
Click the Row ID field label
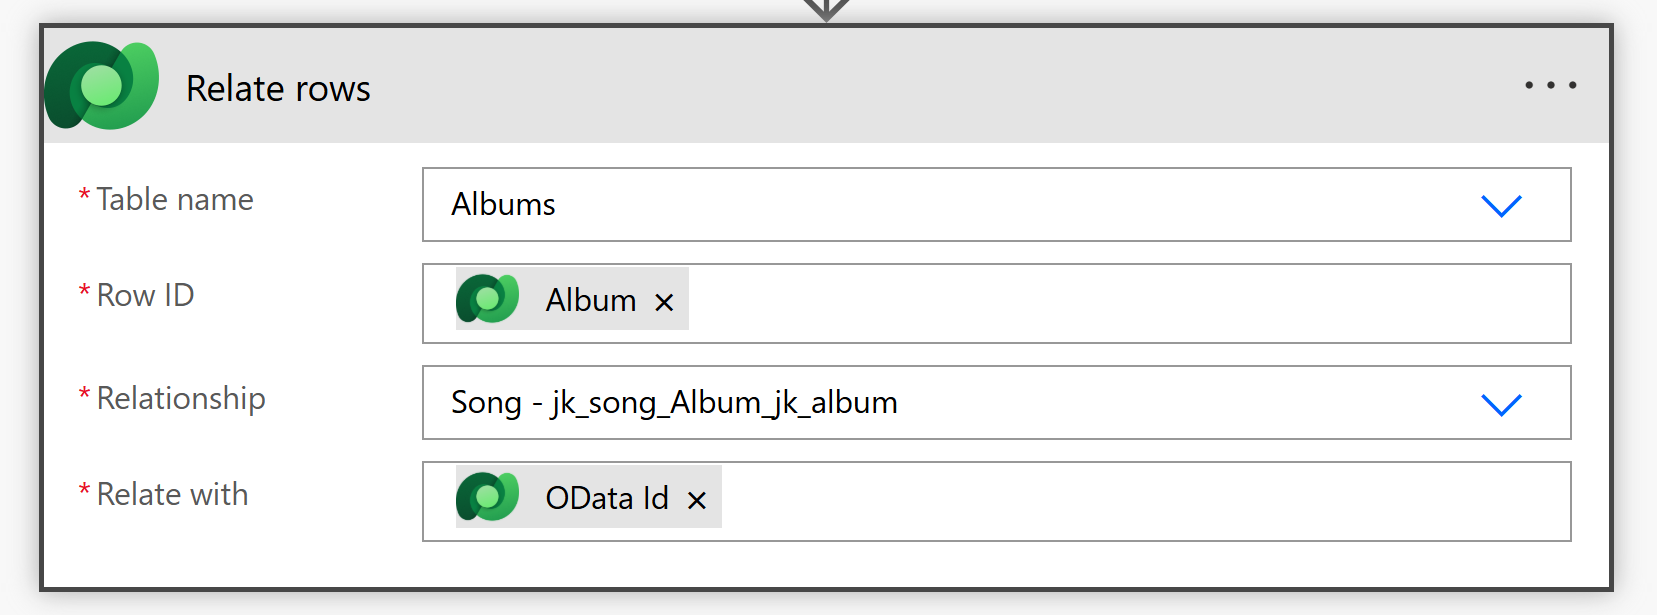pos(145,296)
